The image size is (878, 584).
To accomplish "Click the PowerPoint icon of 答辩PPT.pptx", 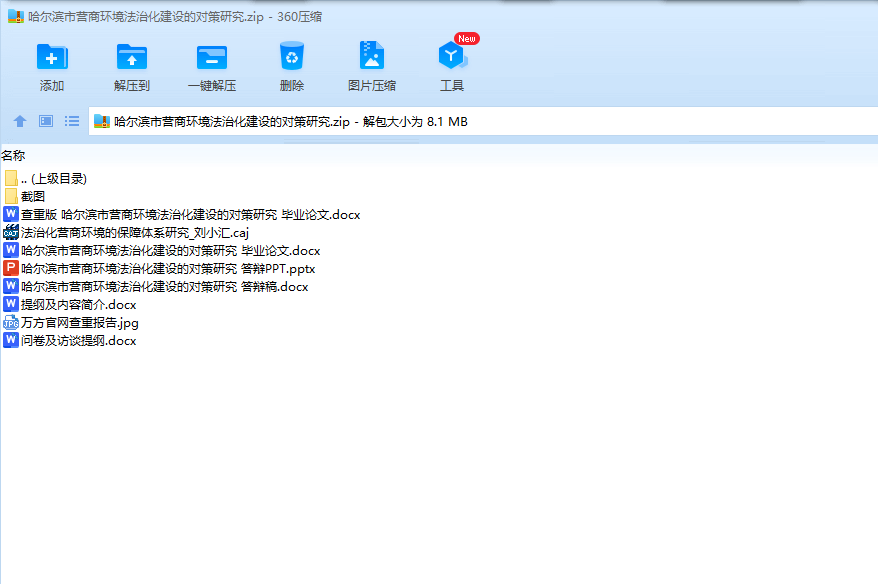I will click(x=11, y=268).
